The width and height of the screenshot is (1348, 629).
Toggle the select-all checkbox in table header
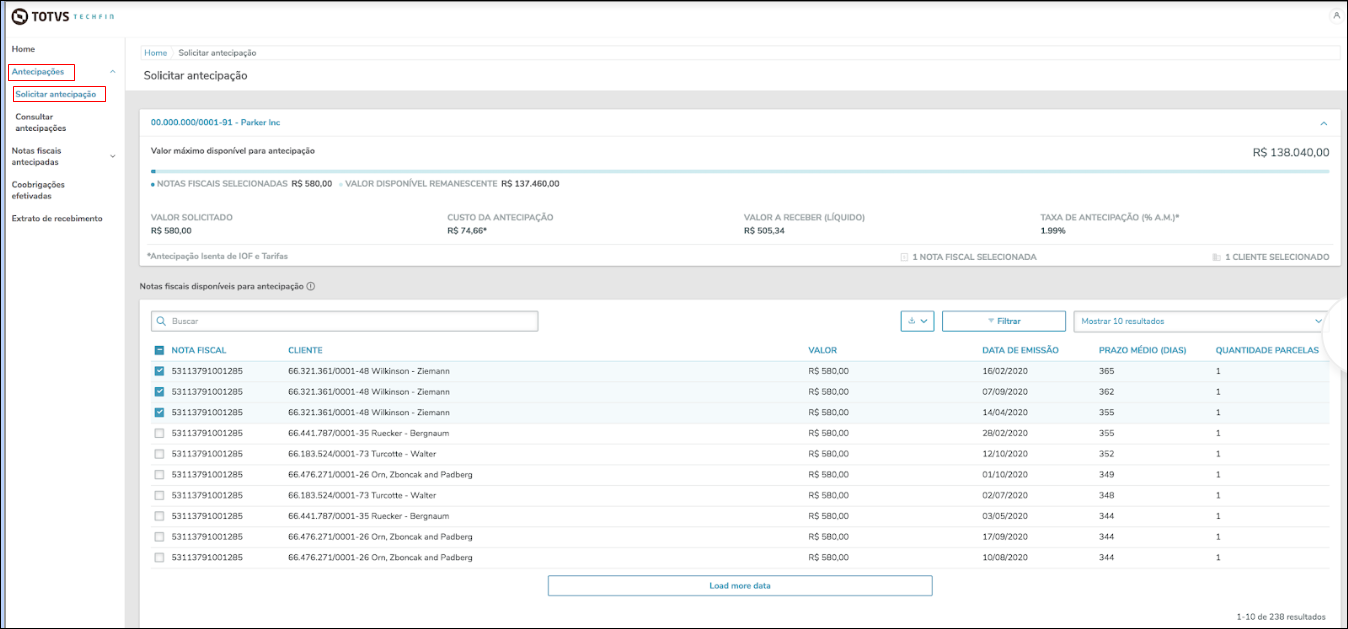point(159,350)
